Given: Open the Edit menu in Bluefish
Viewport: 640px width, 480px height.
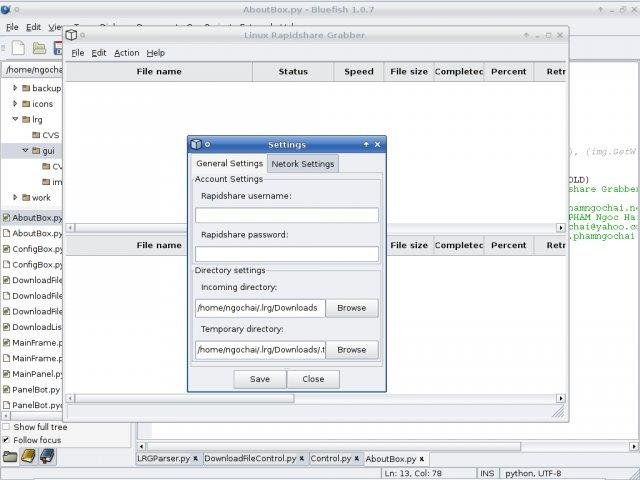Looking at the screenshot, I should [x=33, y=27].
